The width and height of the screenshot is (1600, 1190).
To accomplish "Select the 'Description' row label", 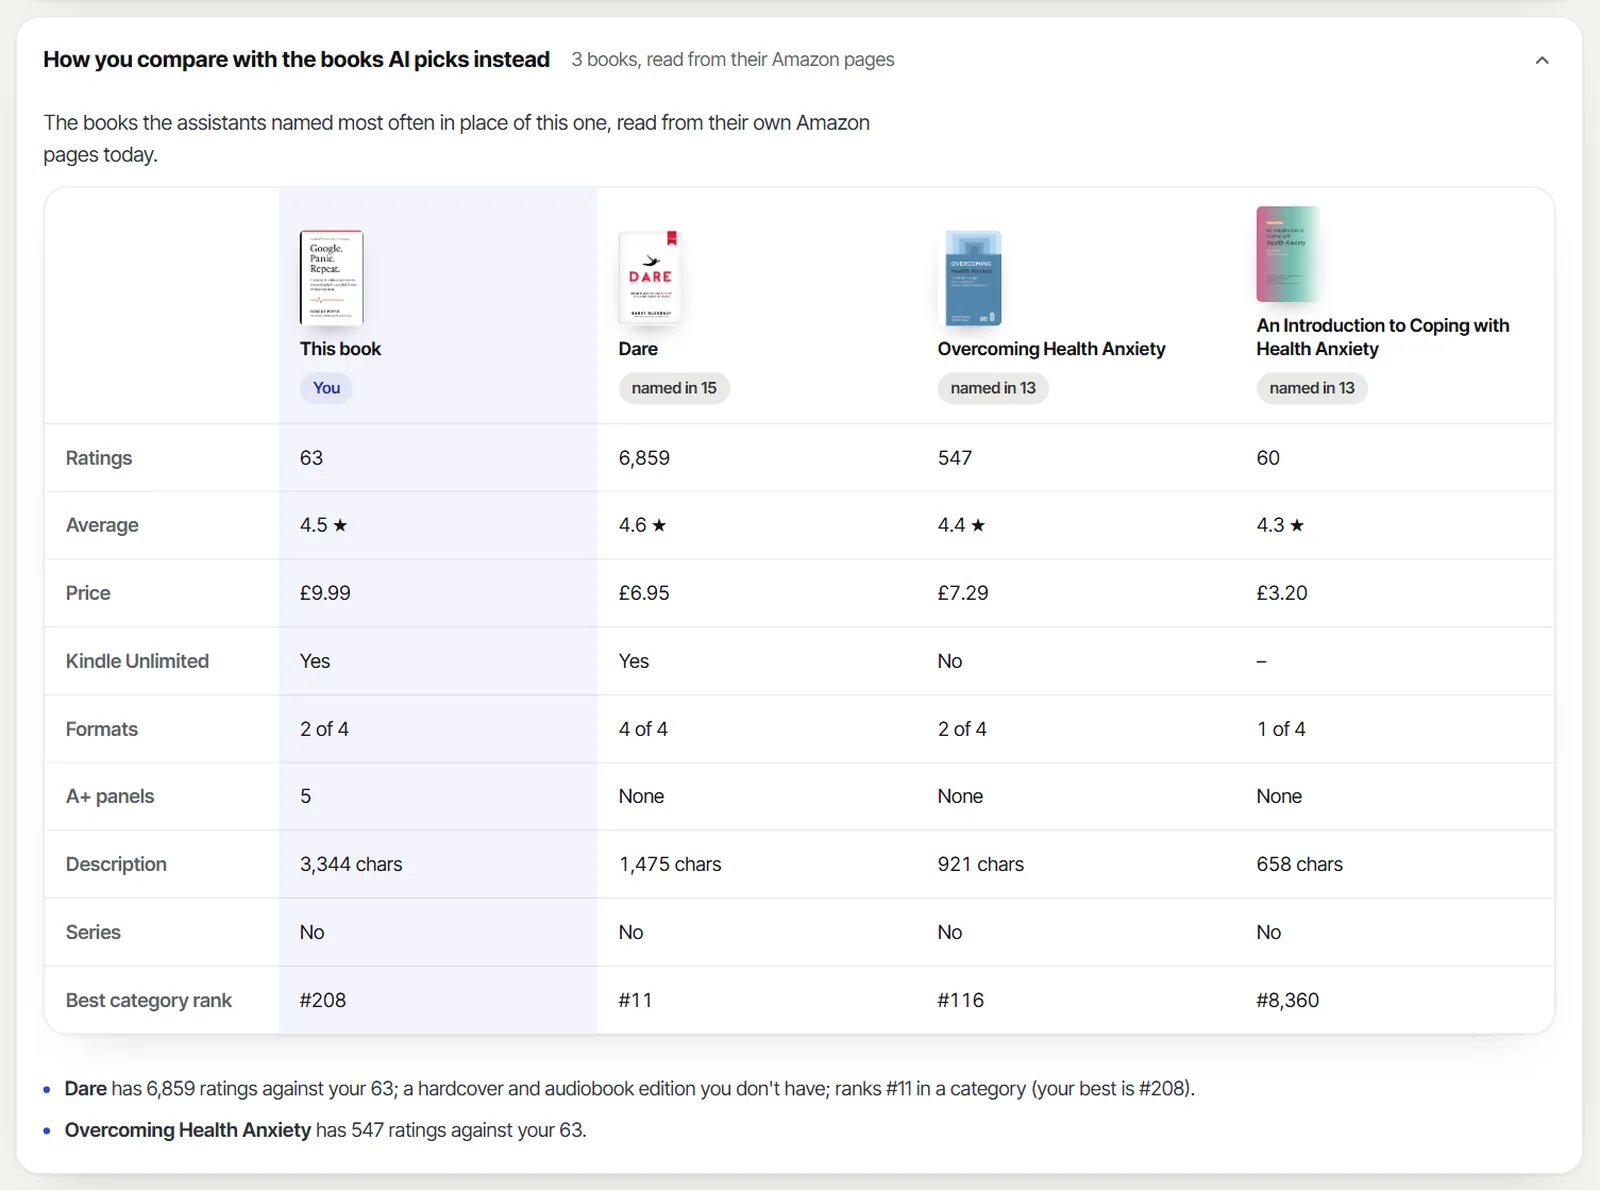I will coord(116,864).
